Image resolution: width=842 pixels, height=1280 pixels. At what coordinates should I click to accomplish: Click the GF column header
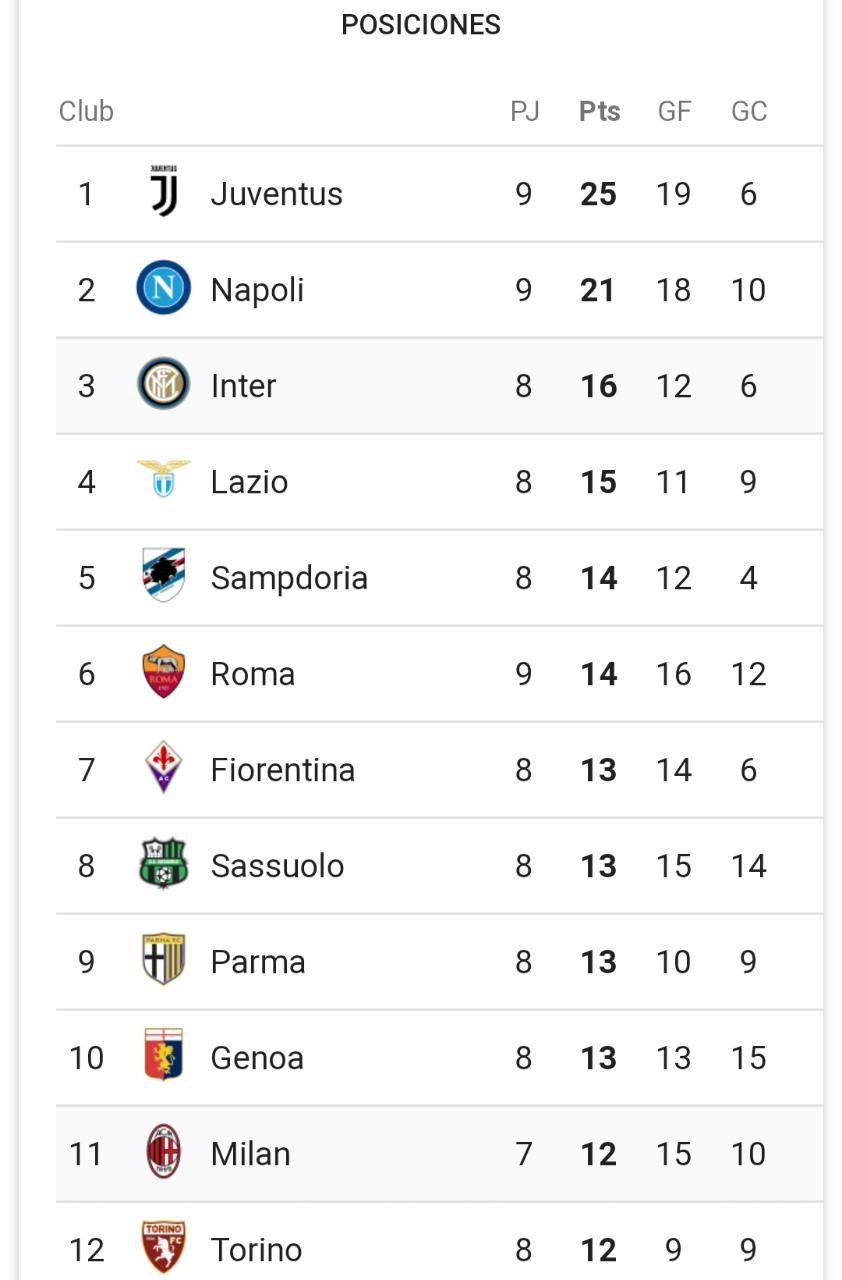[674, 111]
